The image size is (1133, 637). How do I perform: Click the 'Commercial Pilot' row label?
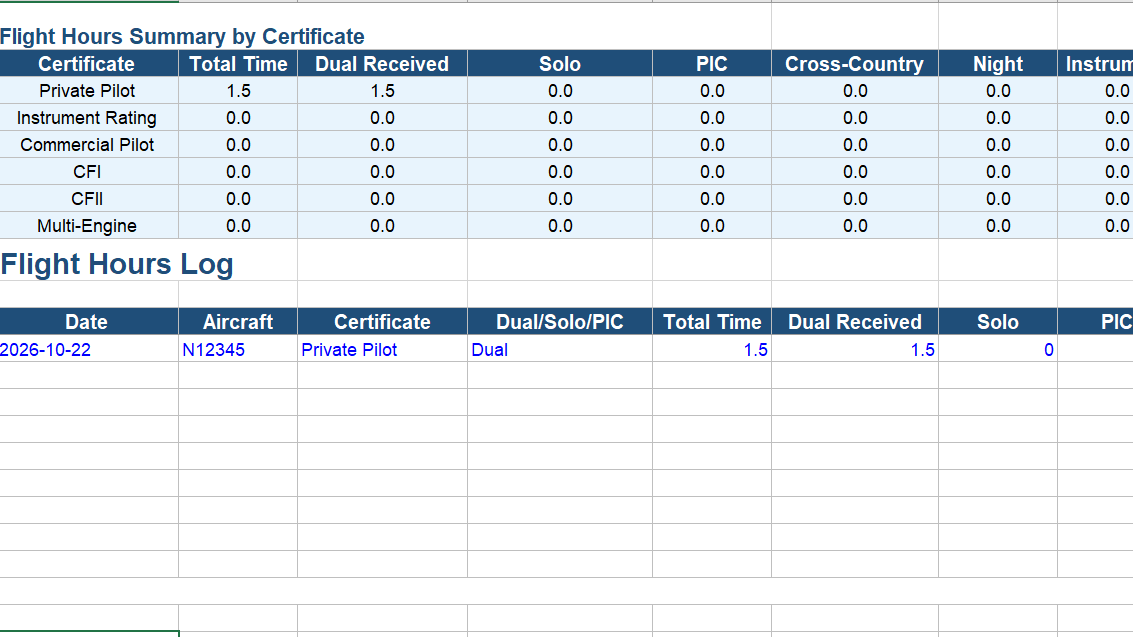pyautogui.click(x=87, y=144)
